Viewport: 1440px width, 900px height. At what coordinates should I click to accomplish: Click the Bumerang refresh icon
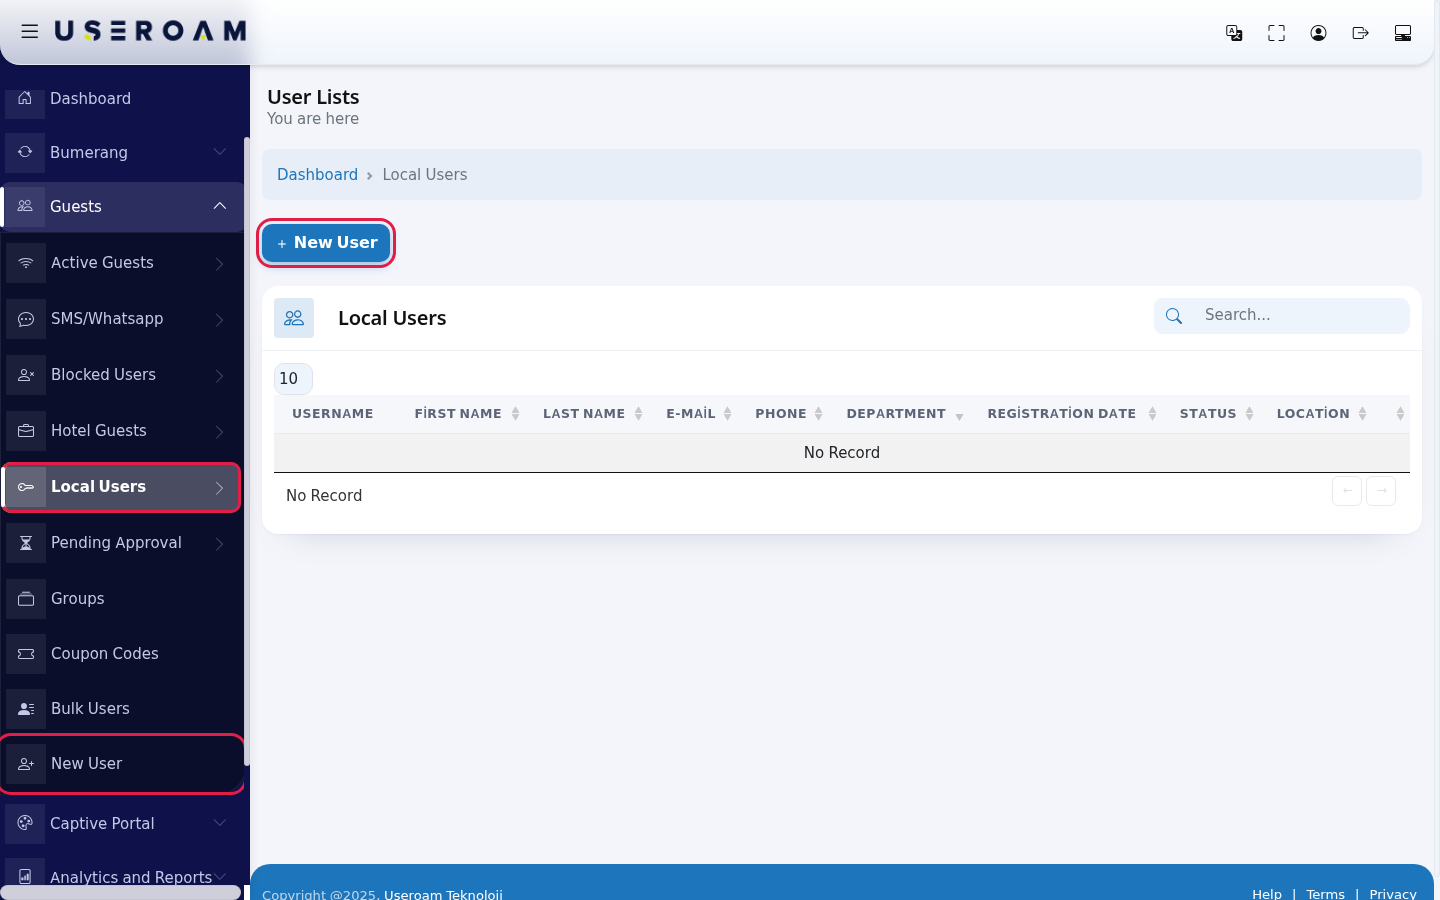coord(25,152)
